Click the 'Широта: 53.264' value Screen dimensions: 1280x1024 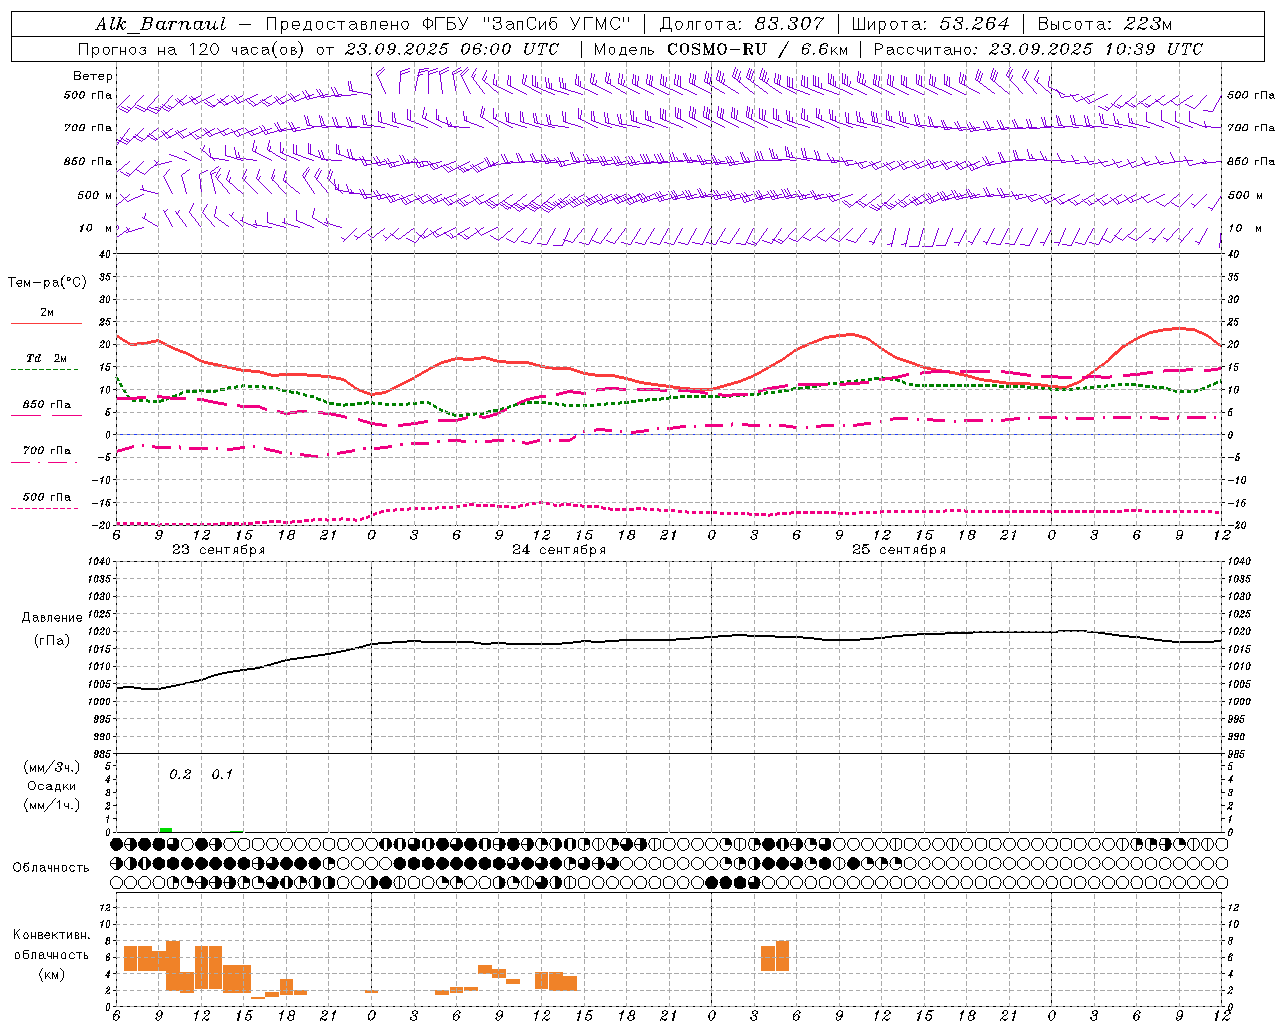[931, 24]
